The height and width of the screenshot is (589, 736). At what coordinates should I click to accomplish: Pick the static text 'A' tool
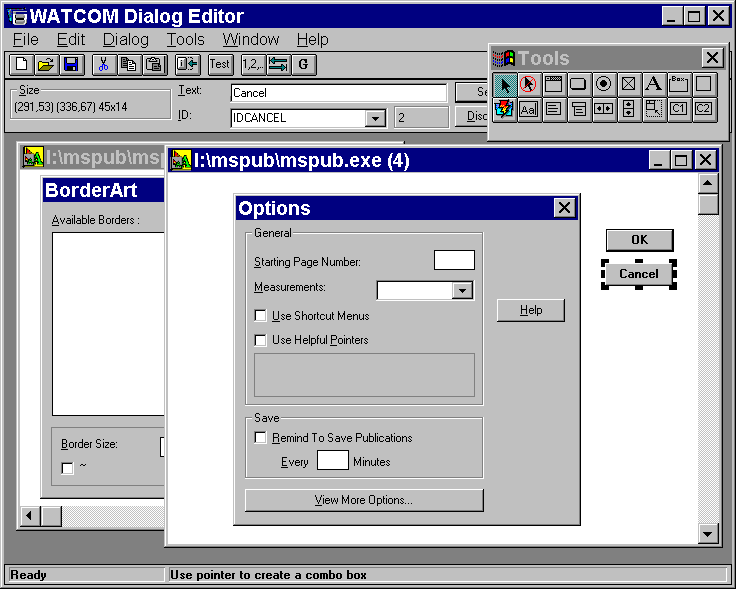[653, 85]
